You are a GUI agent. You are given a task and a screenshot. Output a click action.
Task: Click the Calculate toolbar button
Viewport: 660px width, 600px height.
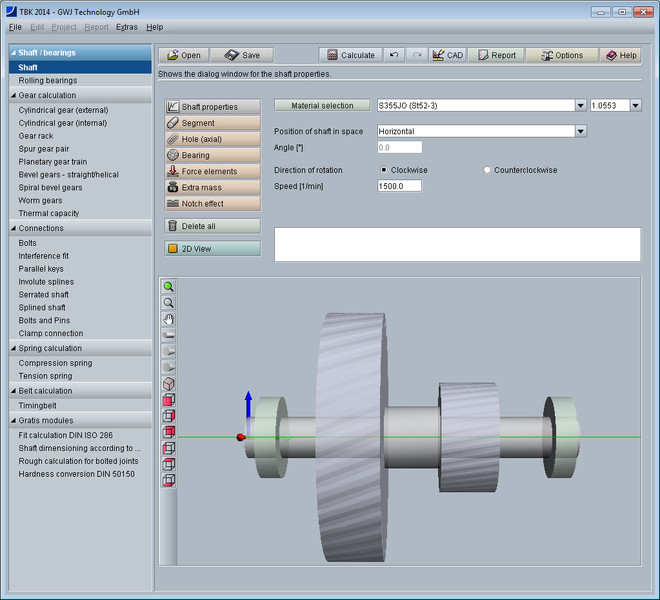point(350,55)
